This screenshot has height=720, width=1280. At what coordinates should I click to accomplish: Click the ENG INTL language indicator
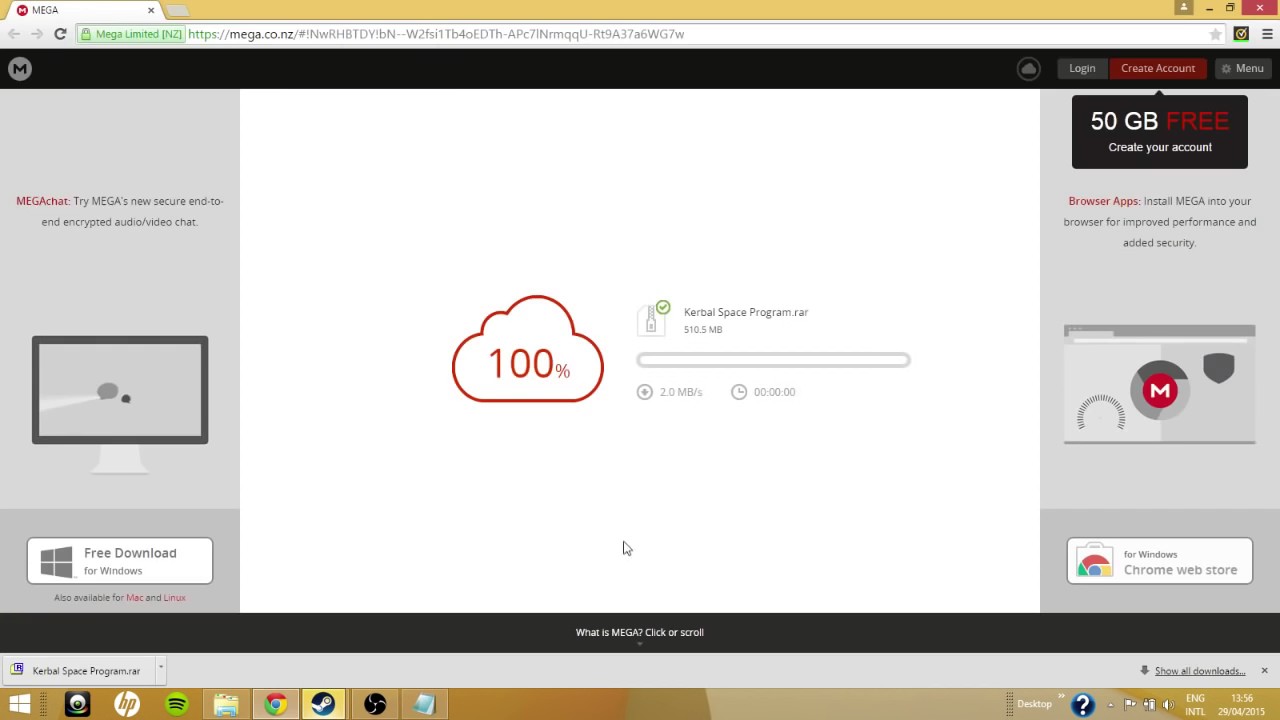pyautogui.click(x=1195, y=705)
